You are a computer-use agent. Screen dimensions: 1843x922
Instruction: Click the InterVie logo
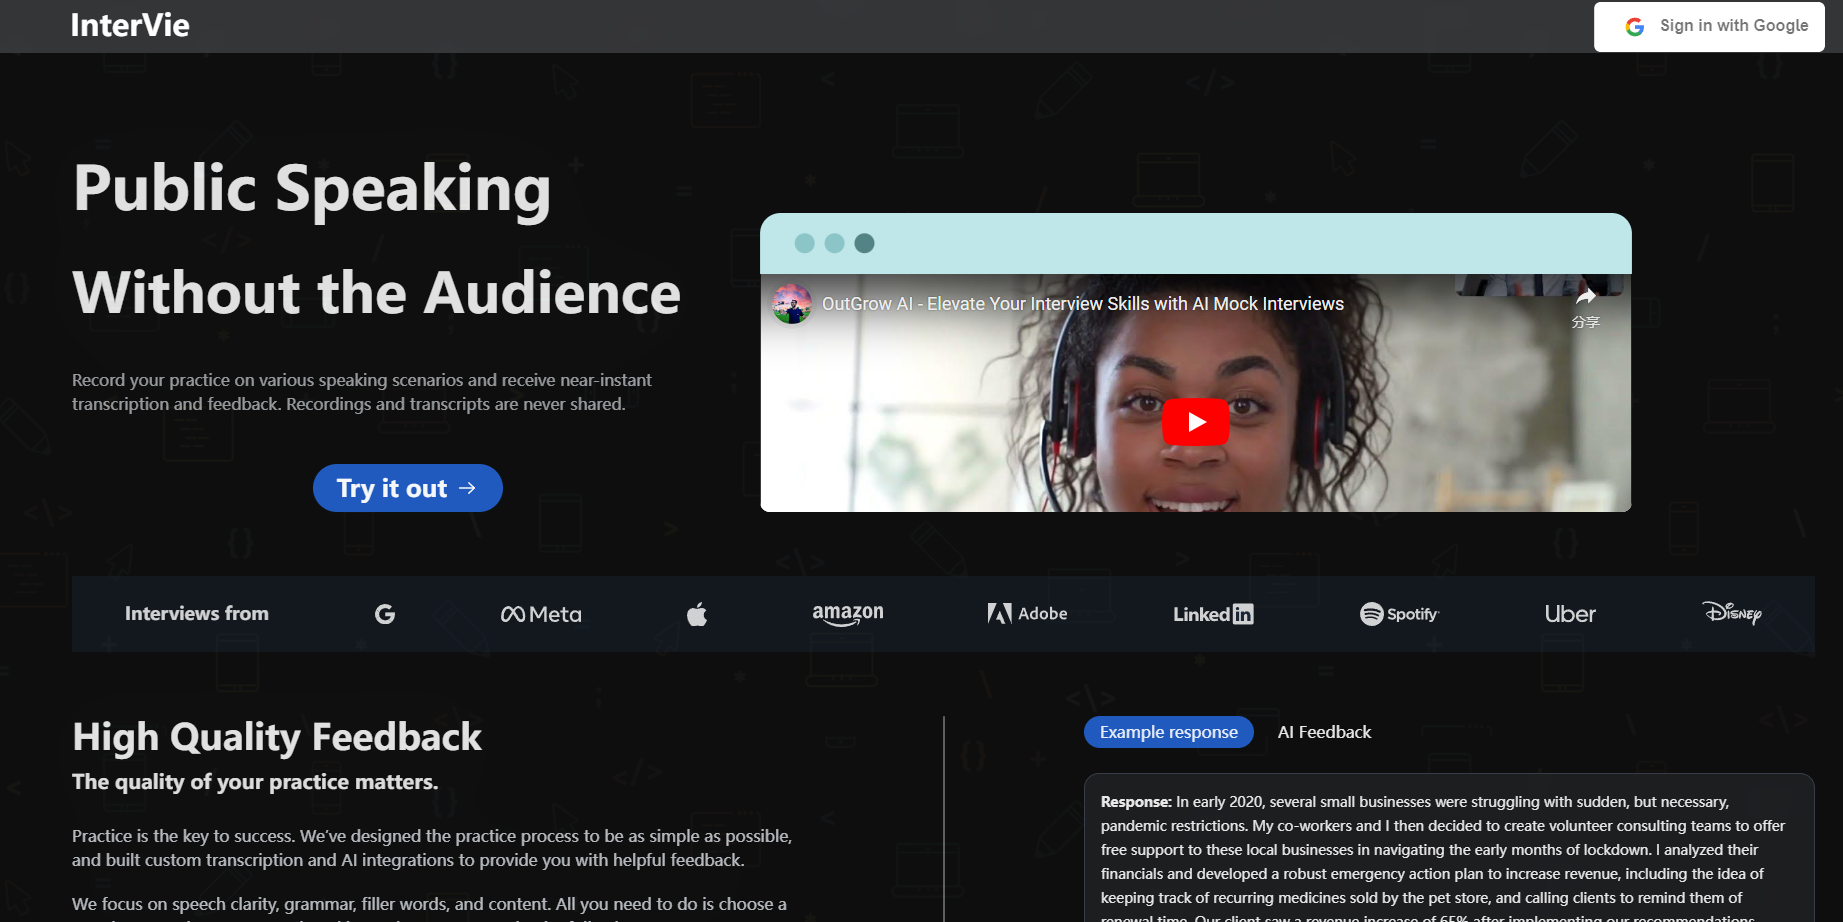[130, 26]
